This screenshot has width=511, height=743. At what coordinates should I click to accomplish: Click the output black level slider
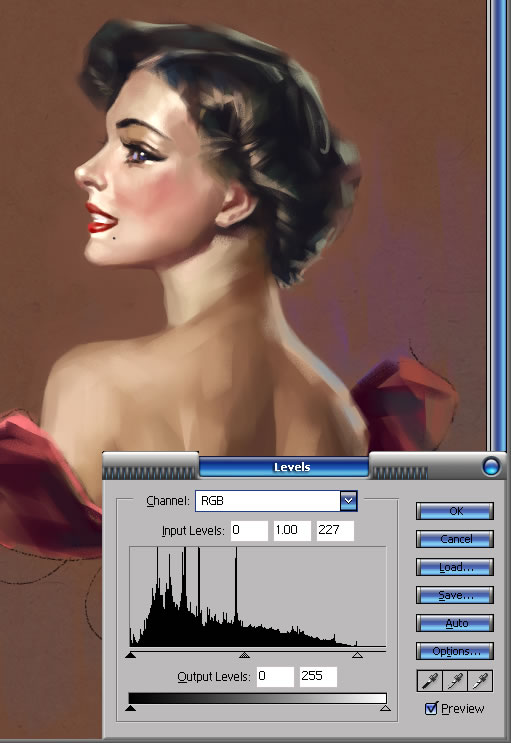[131, 708]
